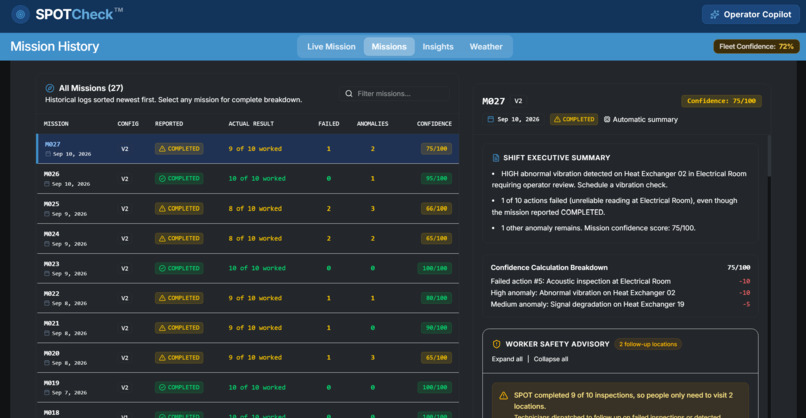Click 'Medium anomaly: Signal degradation' line
806x418 pixels.
coord(587,304)
